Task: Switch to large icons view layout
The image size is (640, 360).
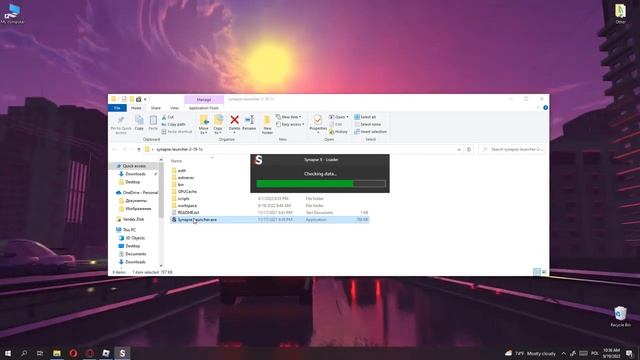Action: pyautogui.click(x=544, y=272)
